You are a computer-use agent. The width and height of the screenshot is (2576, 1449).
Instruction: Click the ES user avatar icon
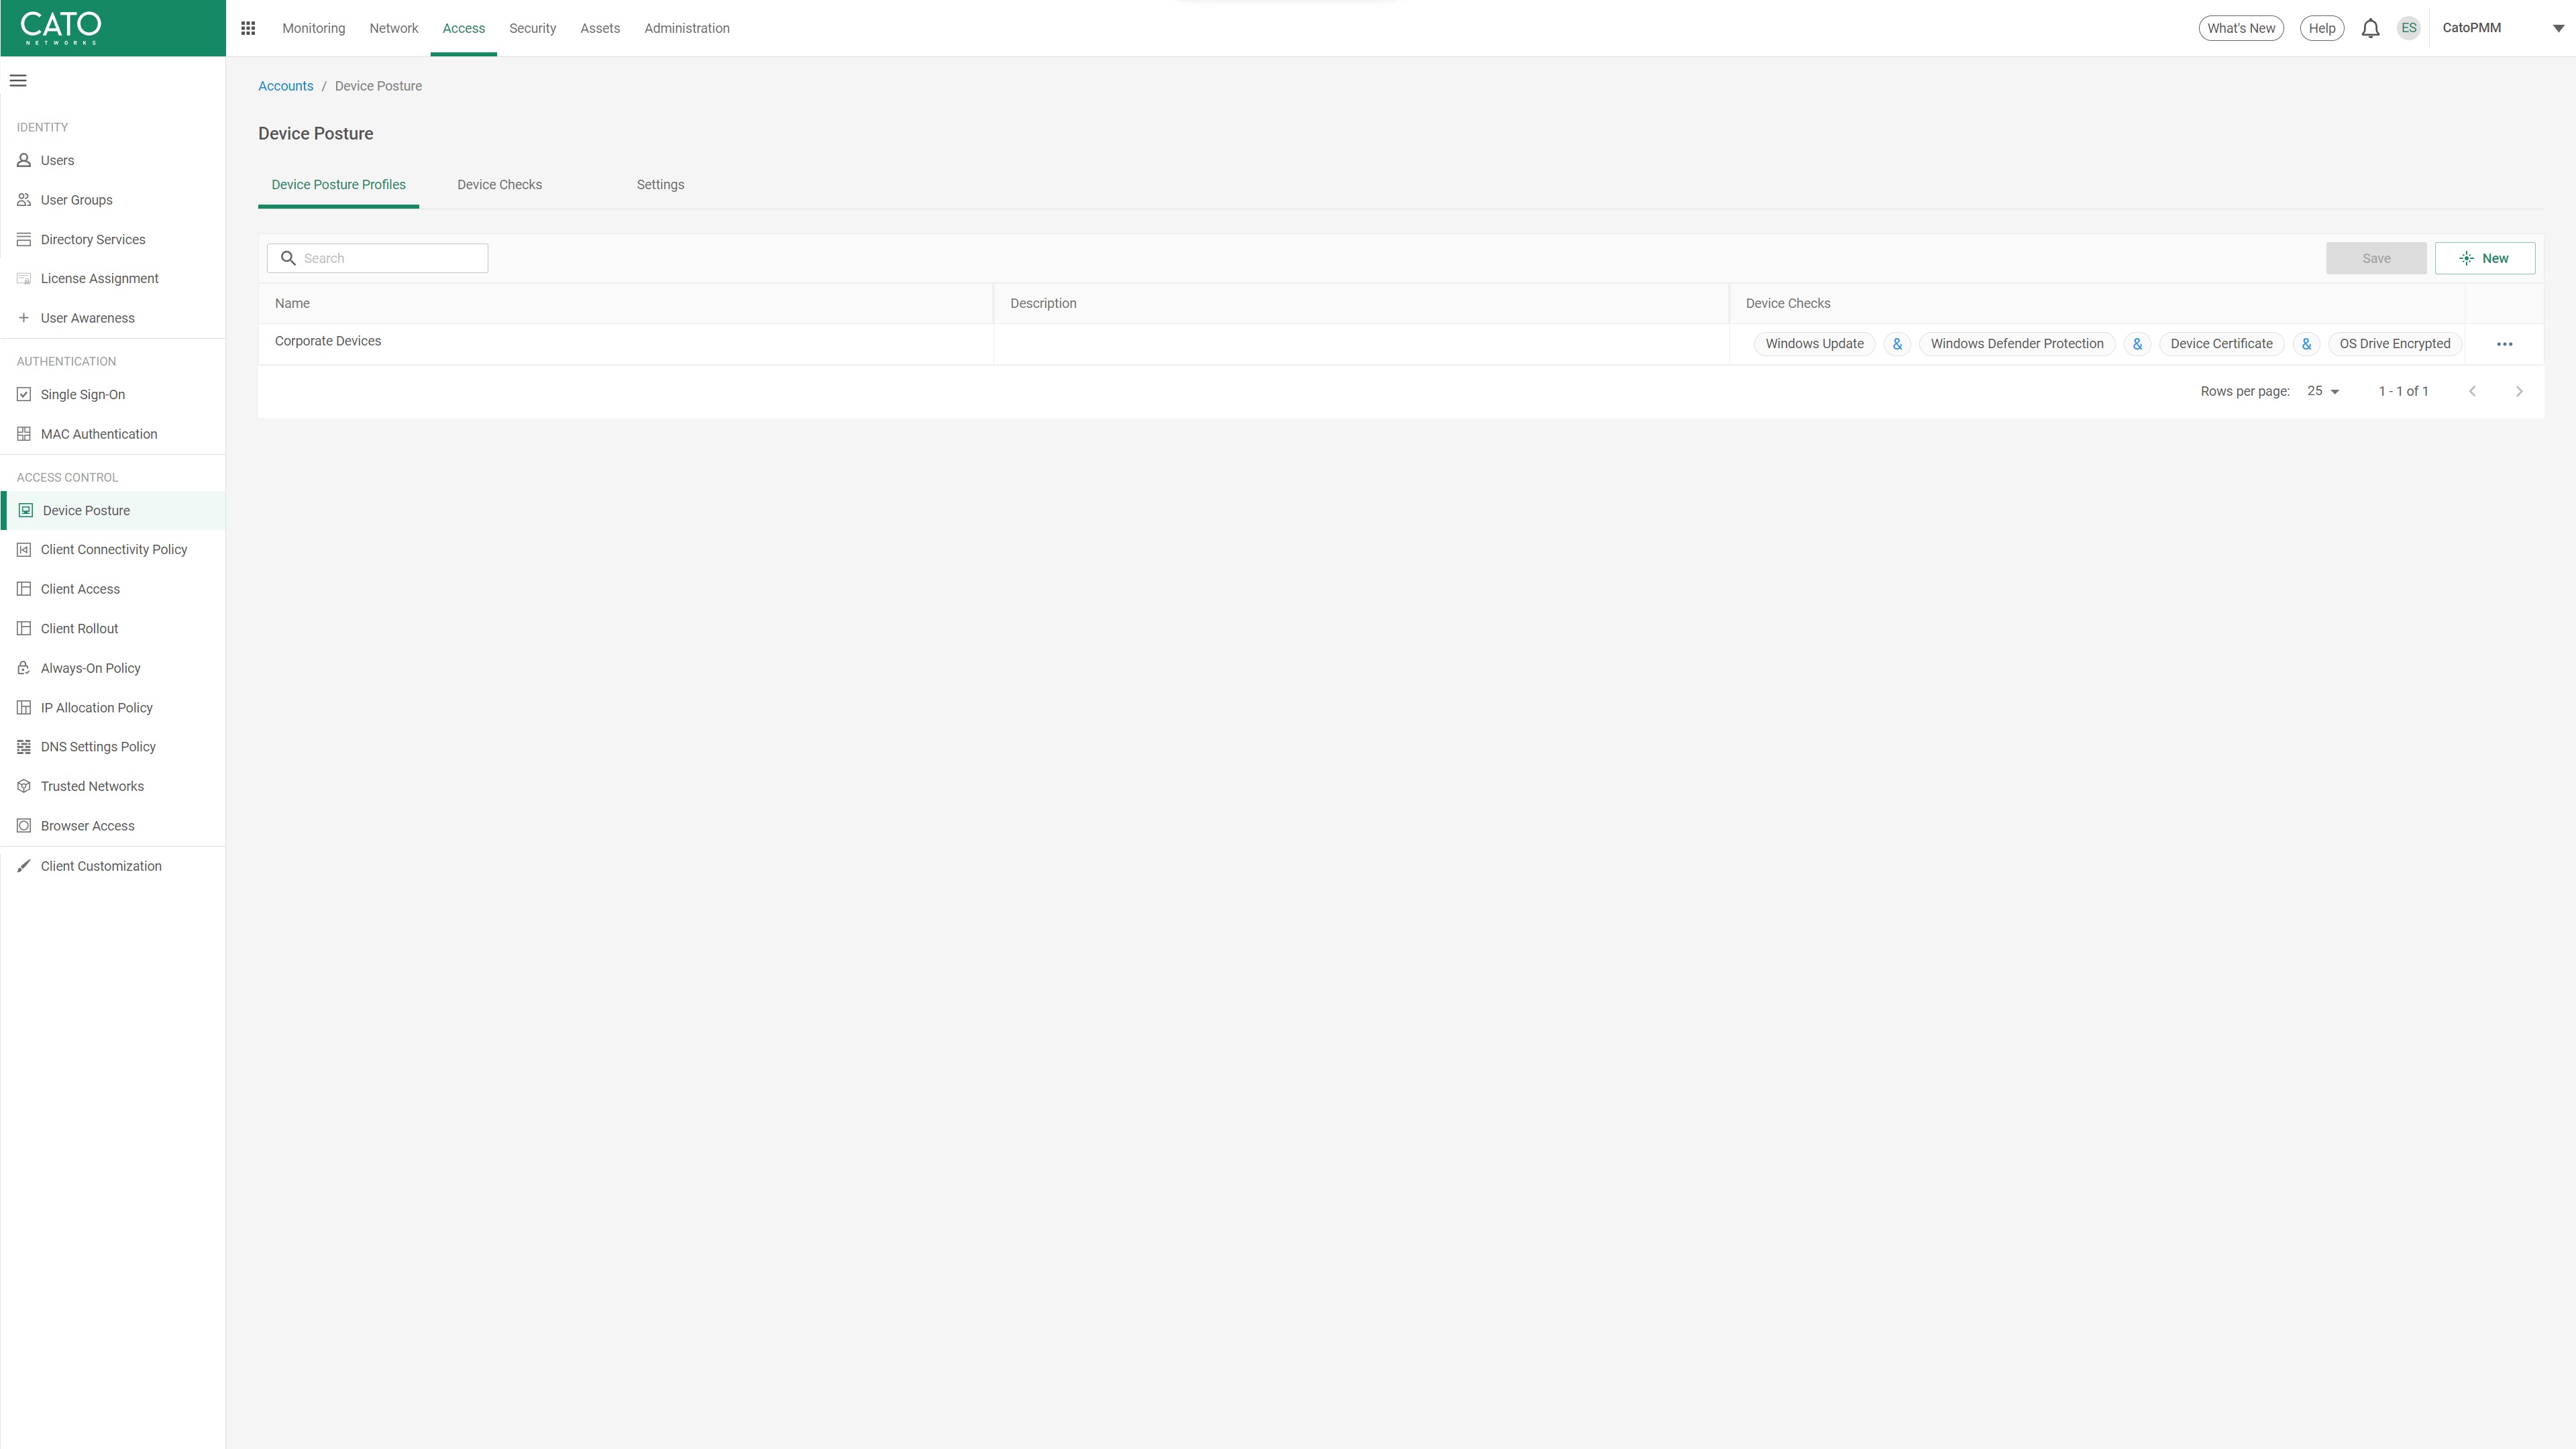tap(2408, 28)
